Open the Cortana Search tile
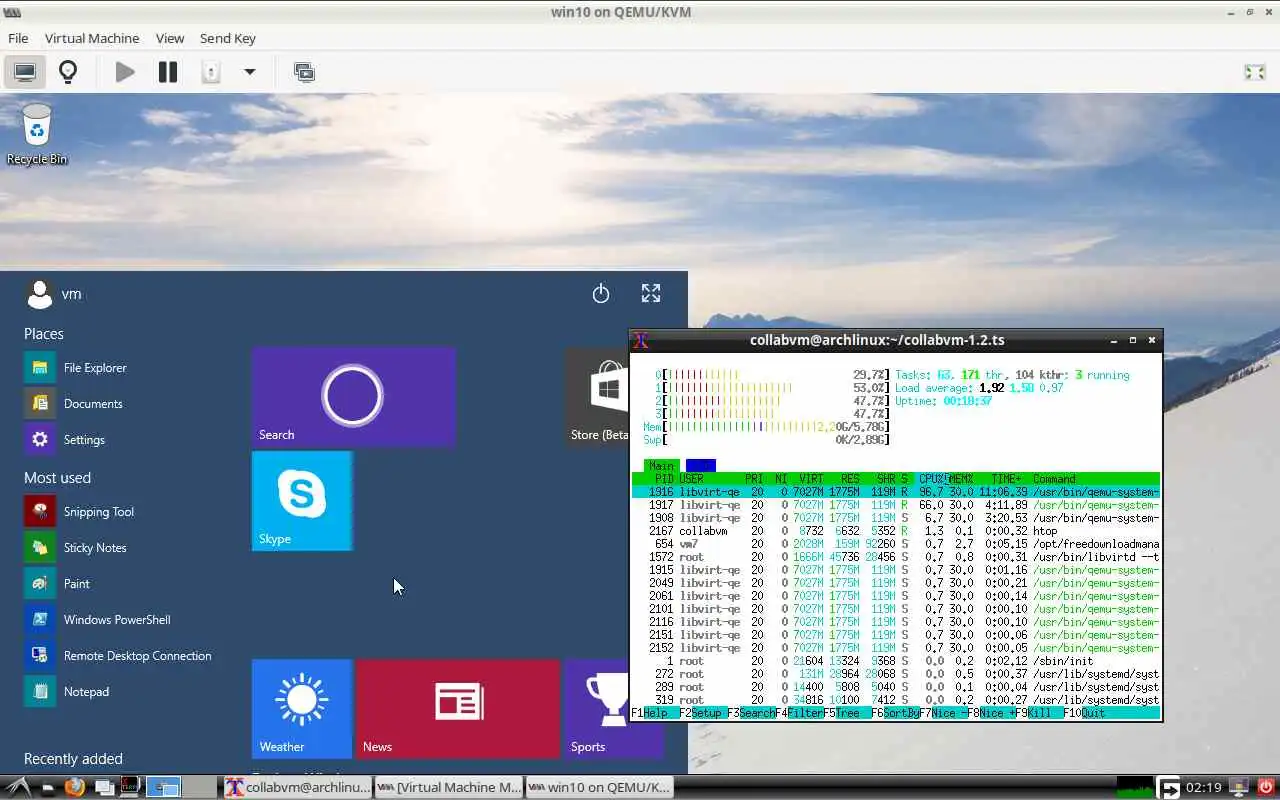The image size is (1280, 800). [x=354, y=397]
